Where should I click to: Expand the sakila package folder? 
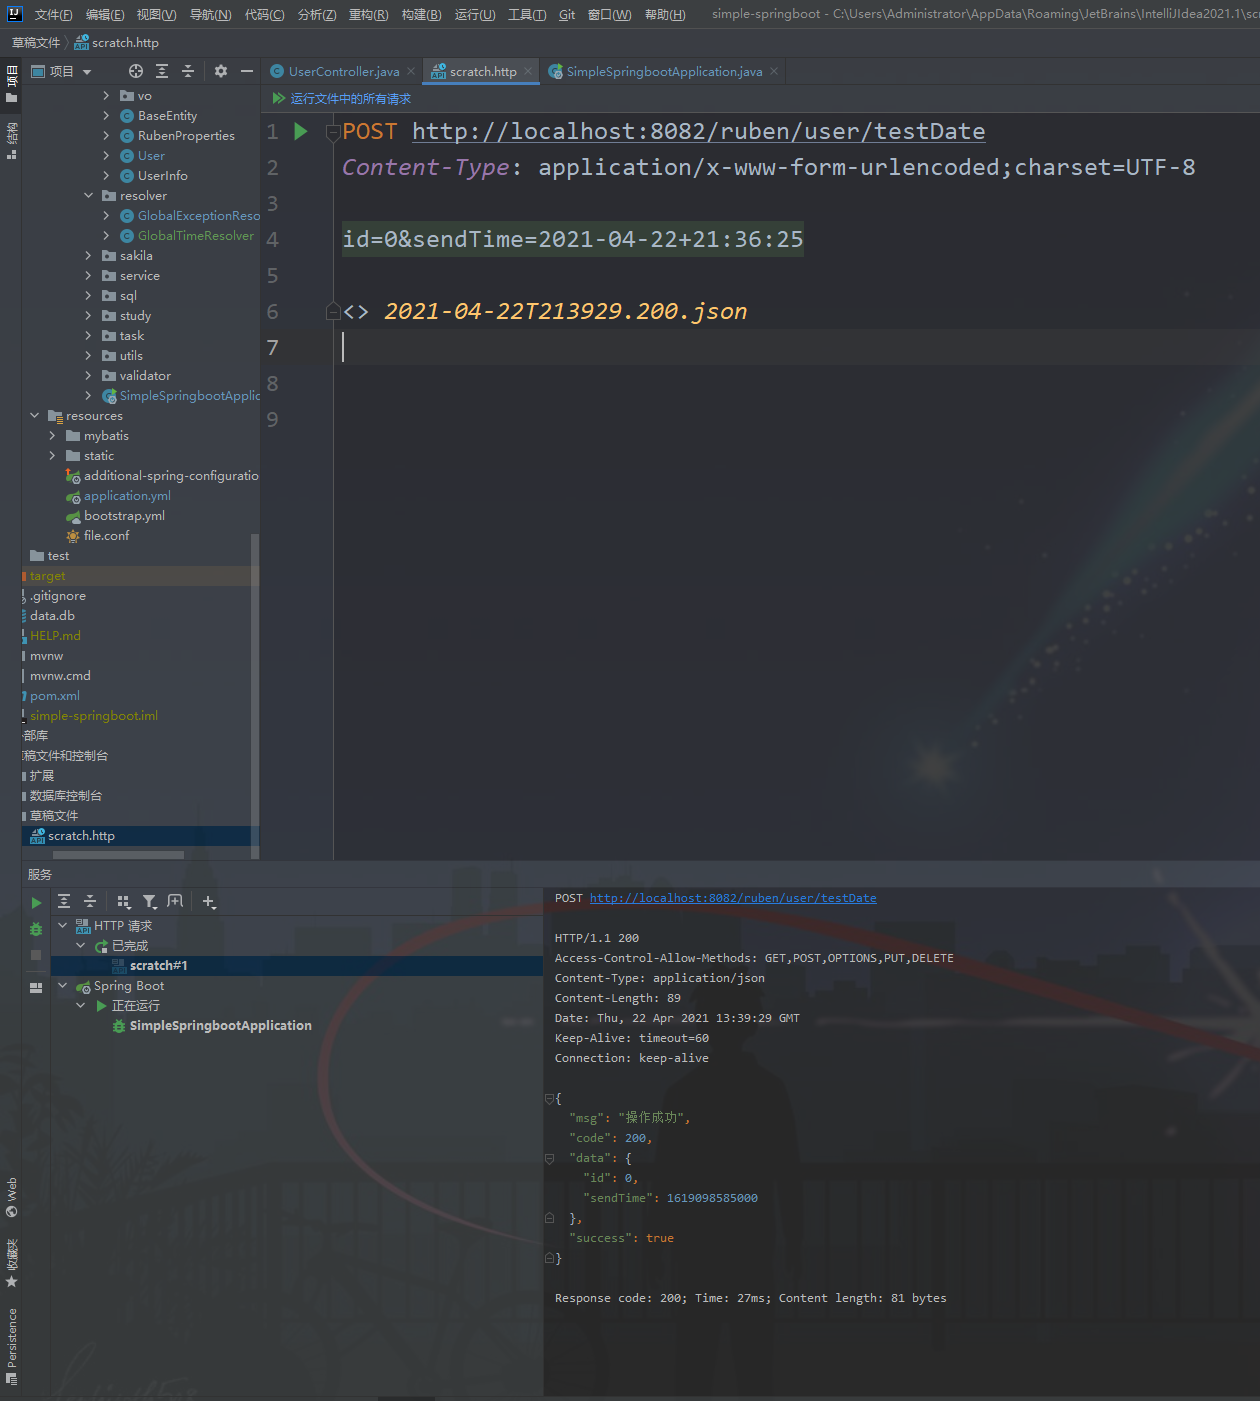(x=89, y=256)
